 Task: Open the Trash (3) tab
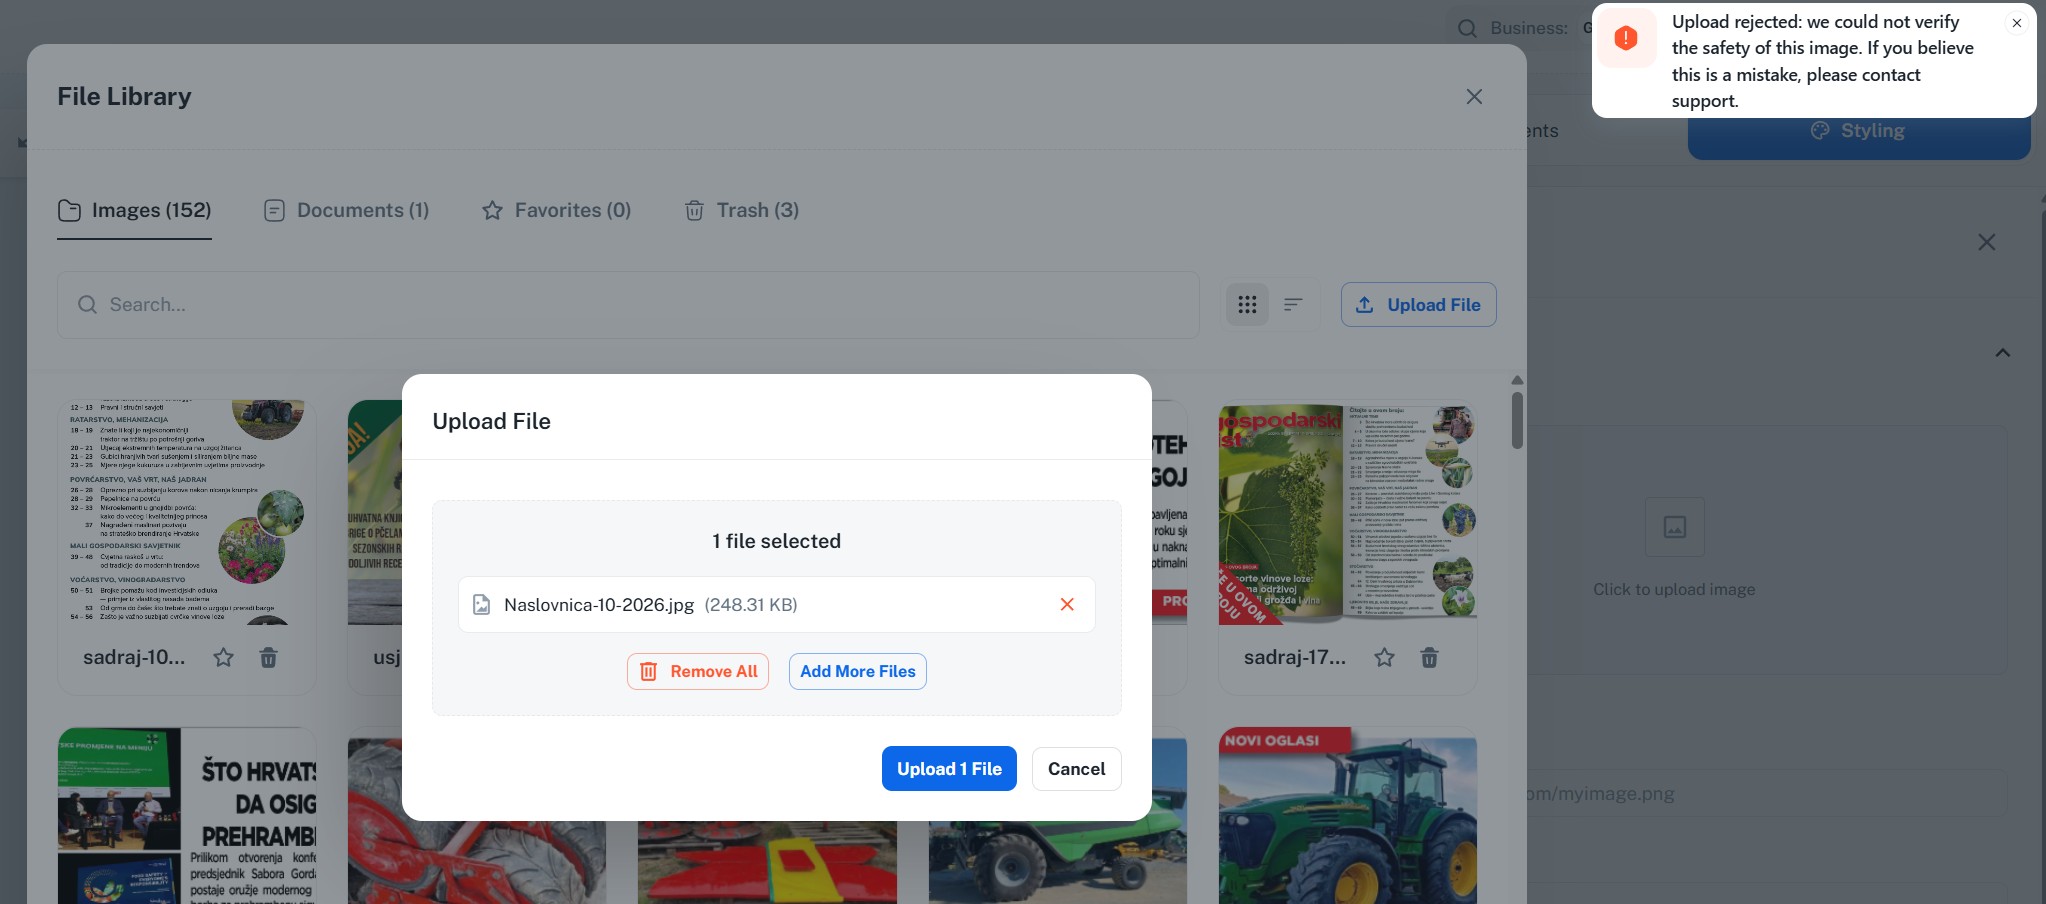741,210
